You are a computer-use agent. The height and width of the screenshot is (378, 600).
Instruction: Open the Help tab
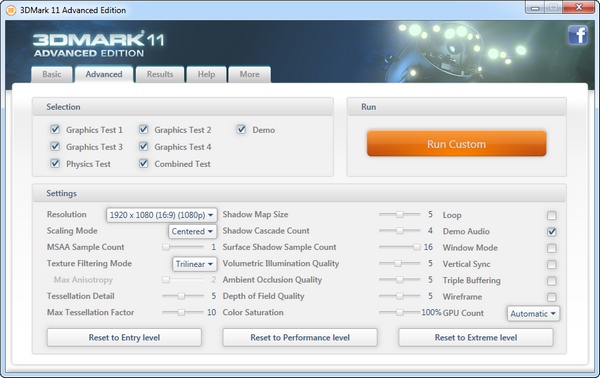[206, 74]
